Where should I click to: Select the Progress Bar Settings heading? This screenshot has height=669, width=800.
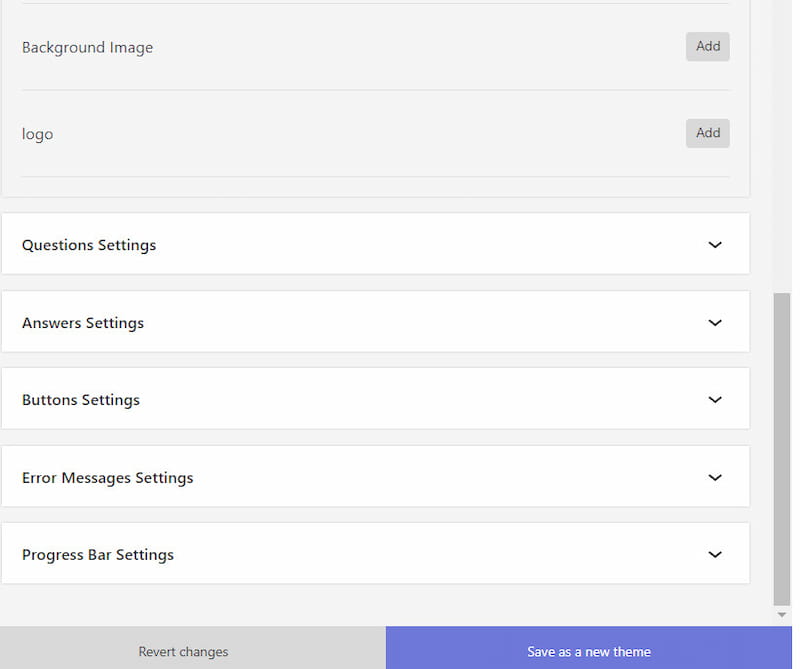click(x=98, y=555)
